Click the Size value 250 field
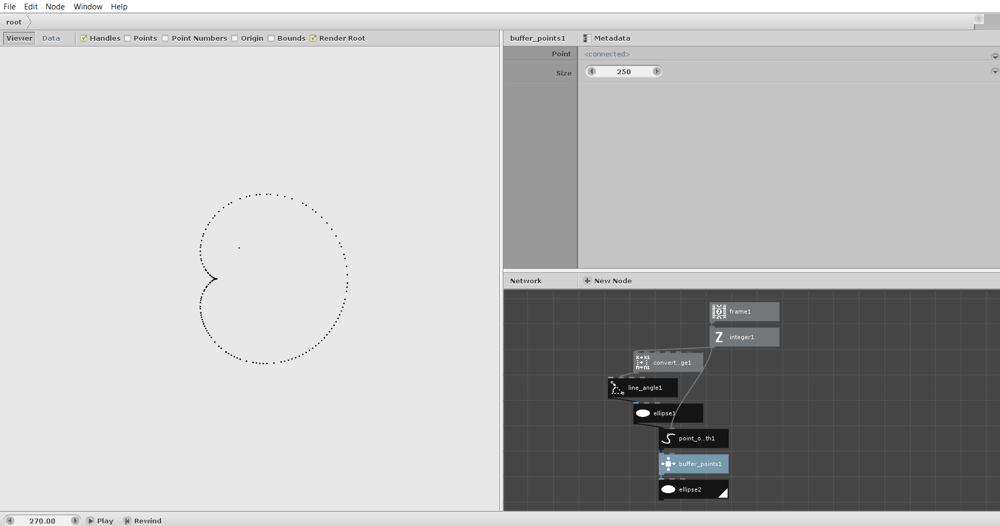Viewport: 1000px width, 526px height. click(624, 71)
